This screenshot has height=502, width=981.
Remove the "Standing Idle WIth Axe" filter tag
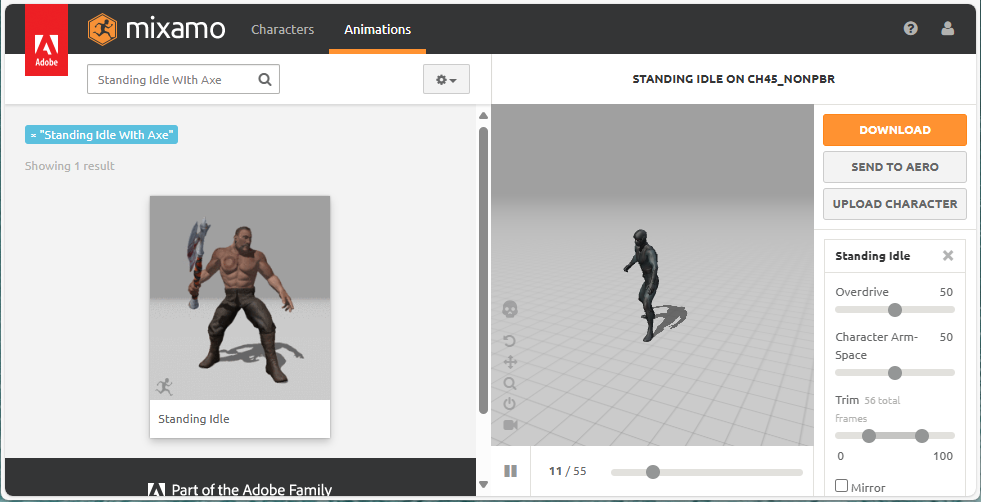[x=33, y=135]
